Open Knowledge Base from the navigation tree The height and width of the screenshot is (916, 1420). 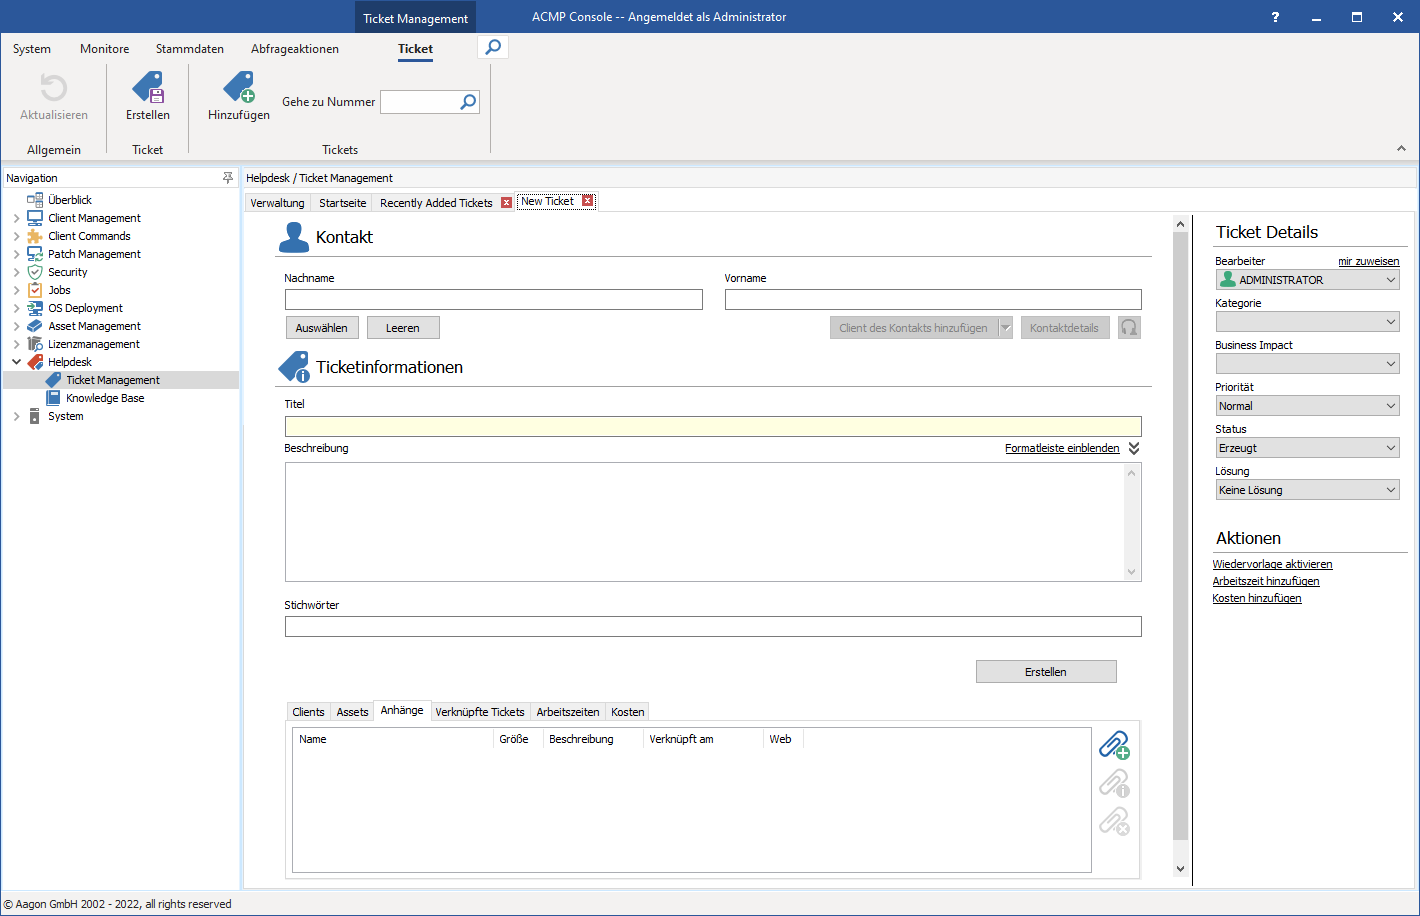pyautogui.click(x=104, y=397)
